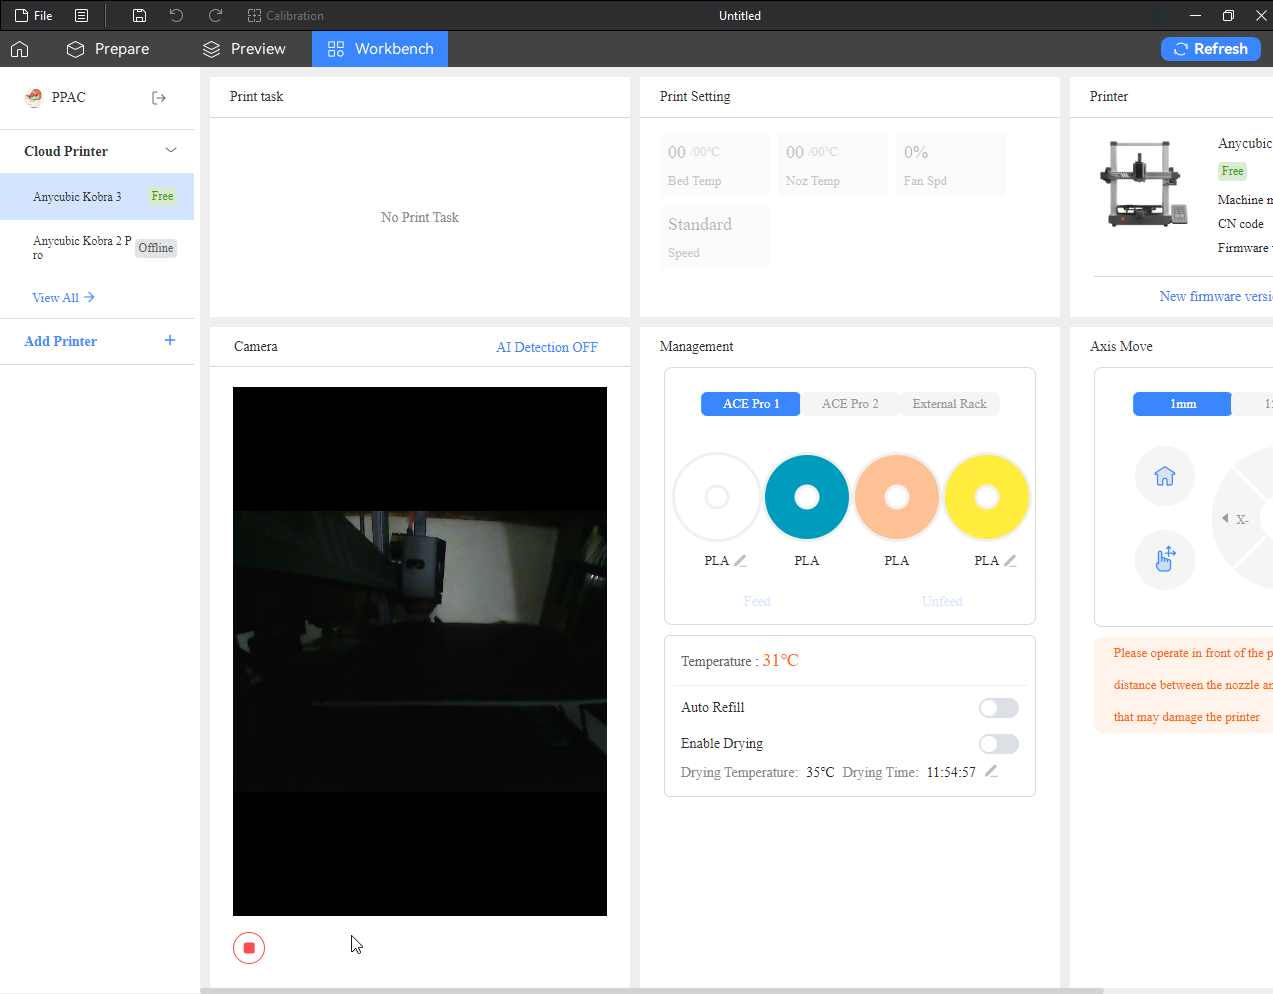
Task: Click the Undo arrow icon
Action: 176,16
